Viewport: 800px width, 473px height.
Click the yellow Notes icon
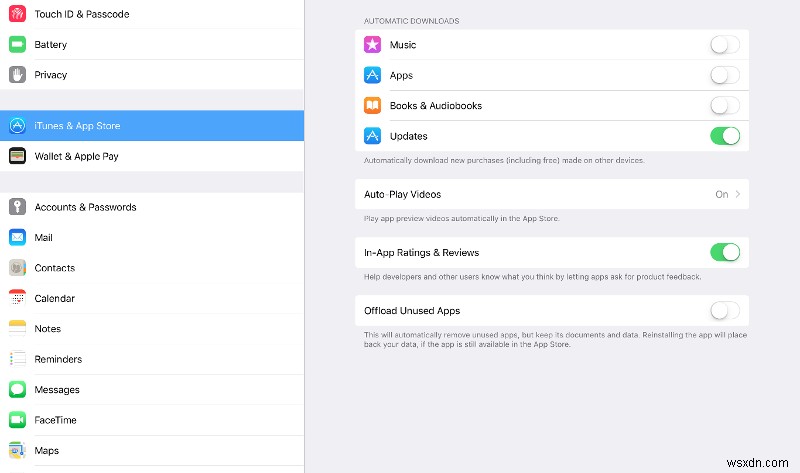[x=17, y=329]
